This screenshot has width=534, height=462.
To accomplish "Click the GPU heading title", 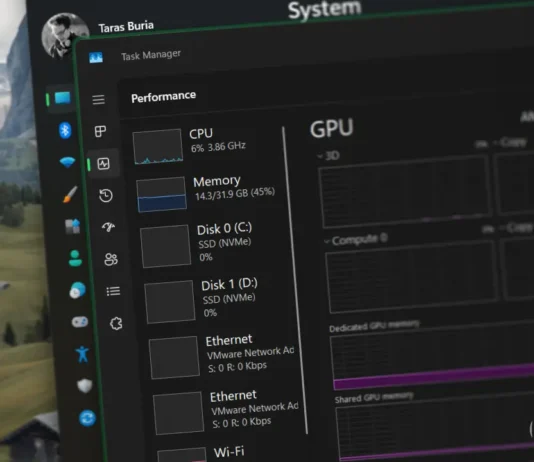I will pos(332,128).
